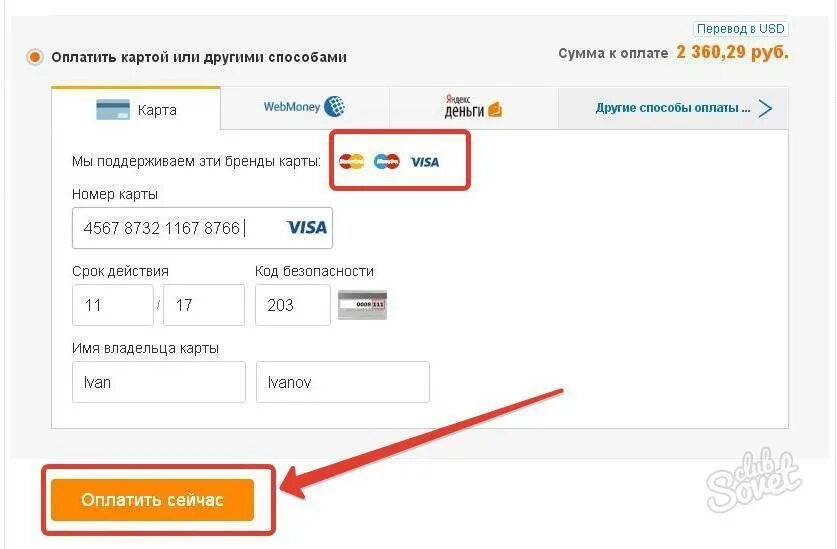Viewport: 837px width, 549px height.
Task: Click the VISA logo in supported brands
Action: tap(424, 161)
